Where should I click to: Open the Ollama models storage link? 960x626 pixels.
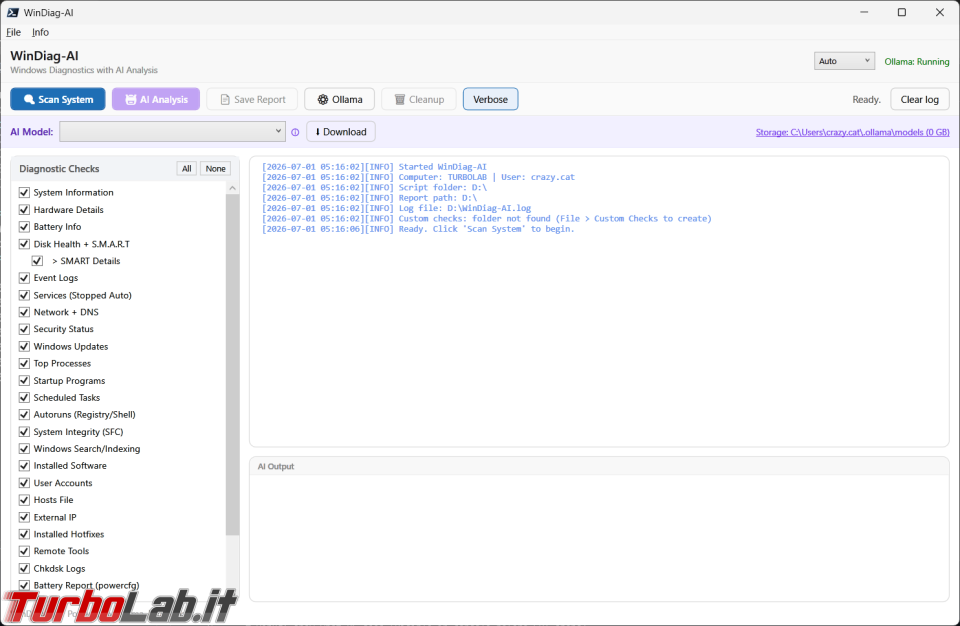[852, 132]
